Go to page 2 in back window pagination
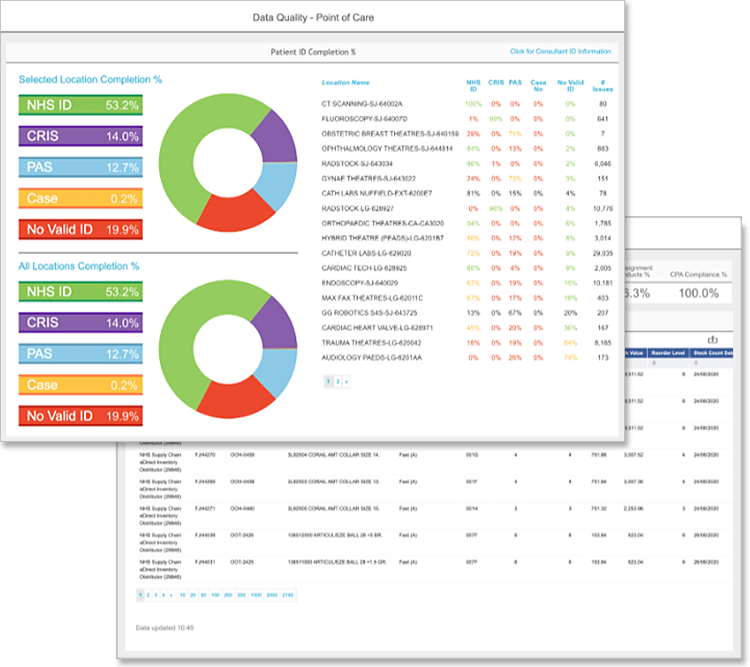 pyautogui.click(x=148, y=595)
